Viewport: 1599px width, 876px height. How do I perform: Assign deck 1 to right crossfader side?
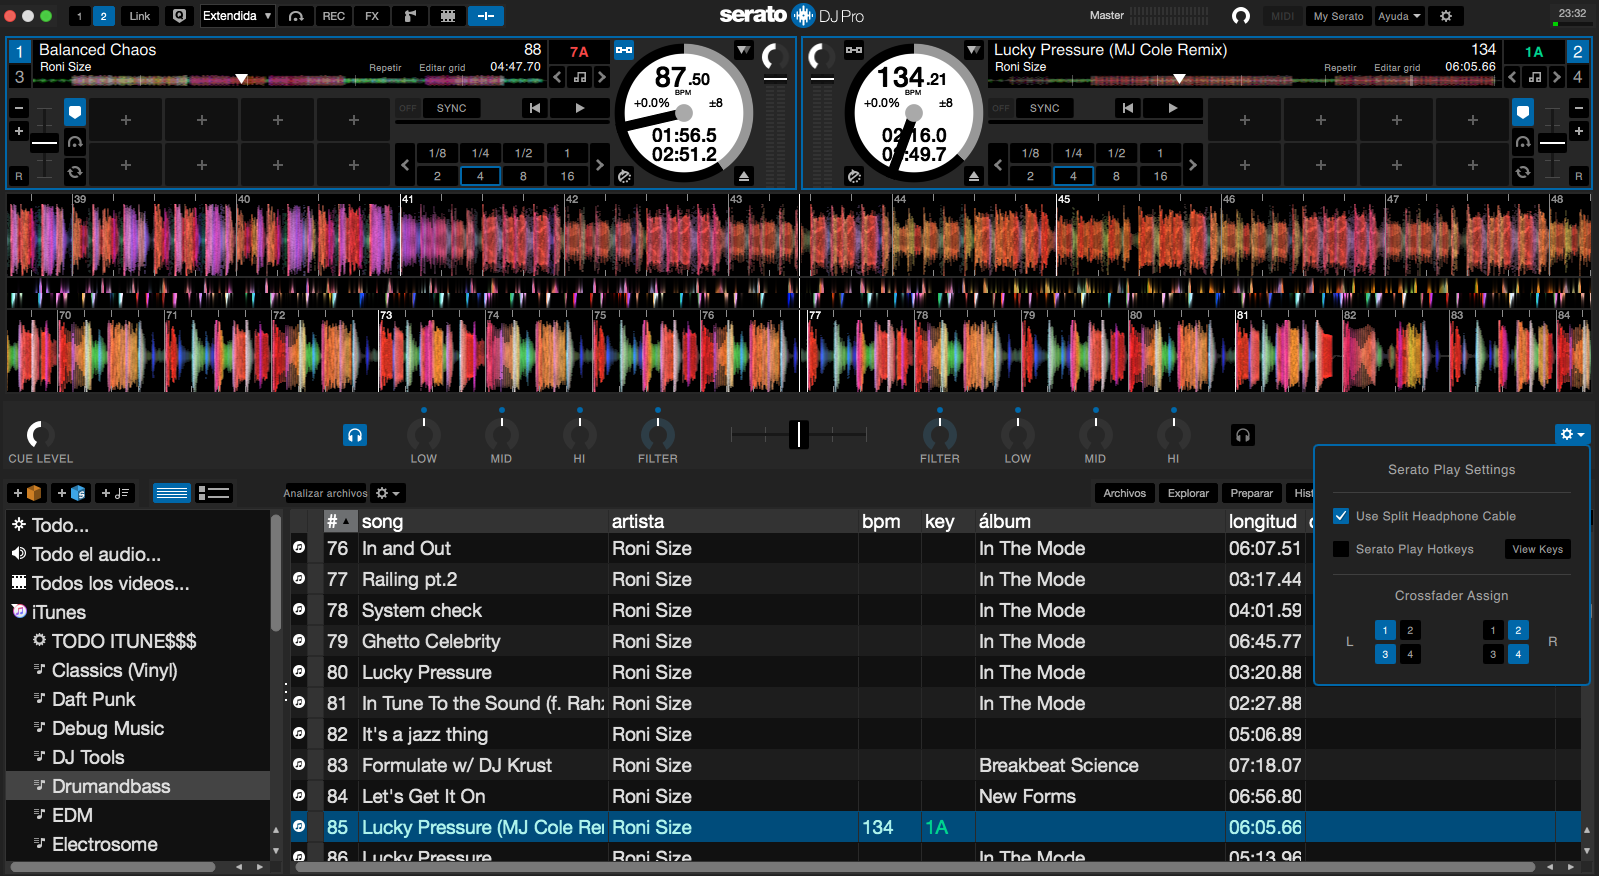coord(1493,630)
